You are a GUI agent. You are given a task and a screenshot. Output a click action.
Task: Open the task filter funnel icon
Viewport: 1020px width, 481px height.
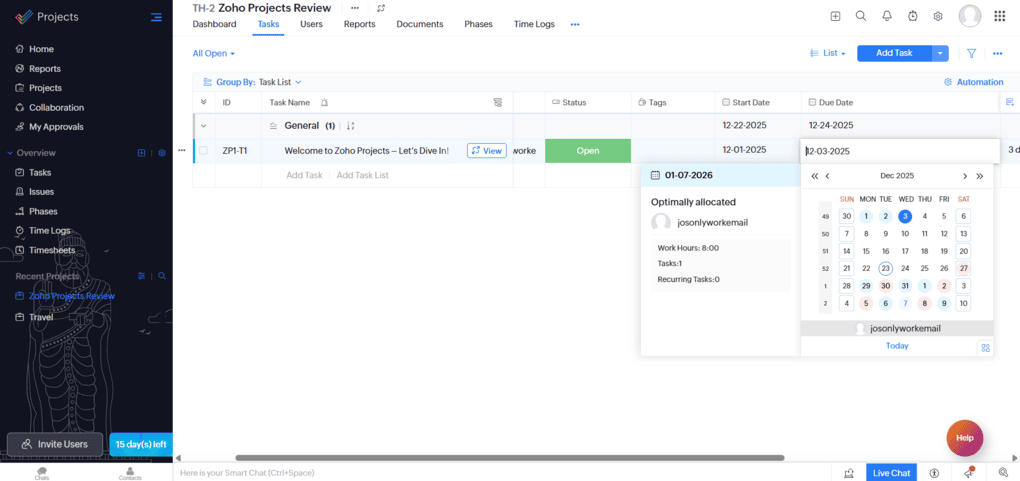click(971, 53)
